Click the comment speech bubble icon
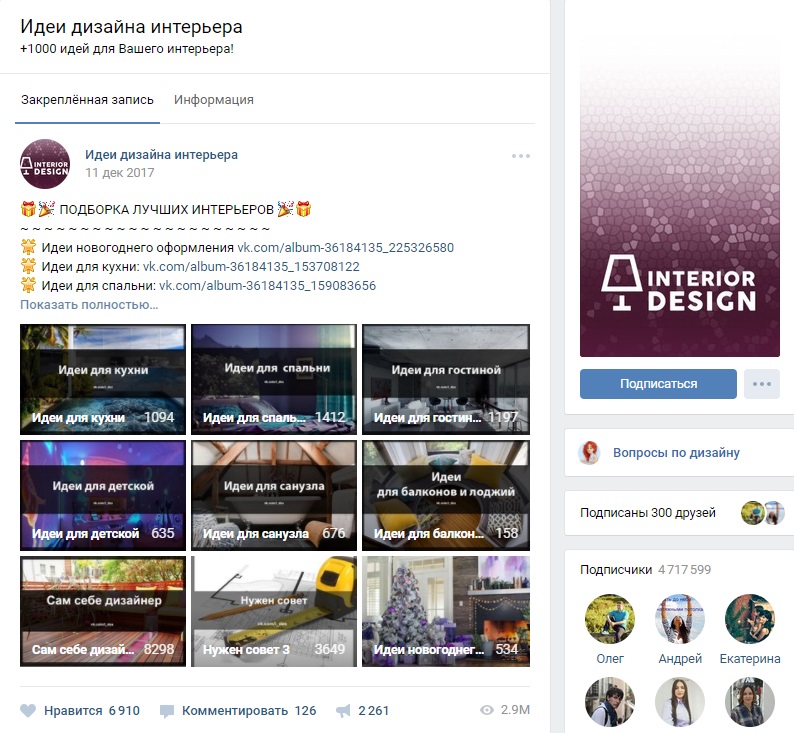Screen dimensions: 794x733 pyautogui.click(x=167, y=711)
